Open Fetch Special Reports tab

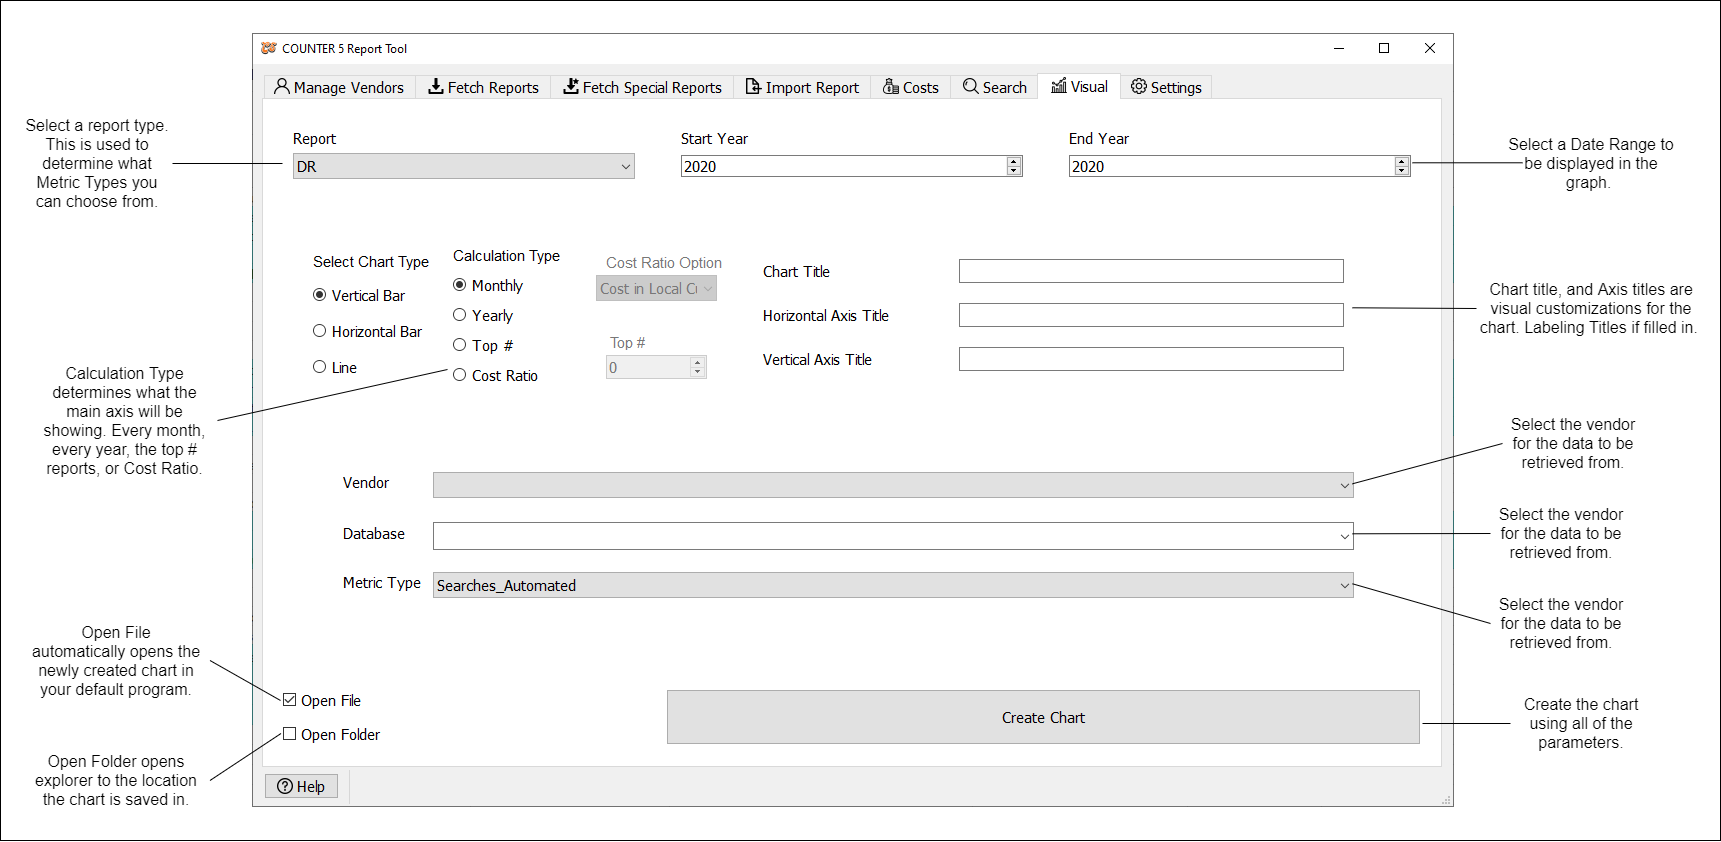(x=642, y=88)
